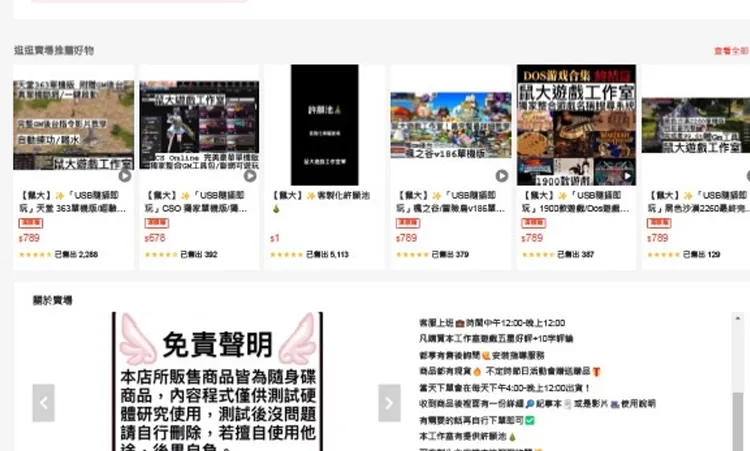Open the 天堂 363單機版 product title link
This screenshot has height=451, width=750.
[x=72, y=202]
